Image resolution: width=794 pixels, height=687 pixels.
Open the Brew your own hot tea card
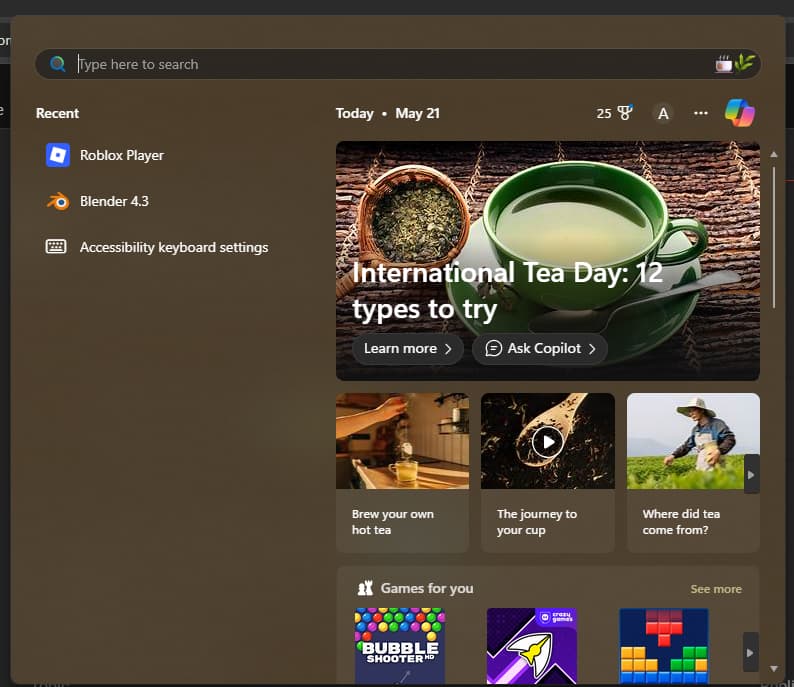click(402, 471)
